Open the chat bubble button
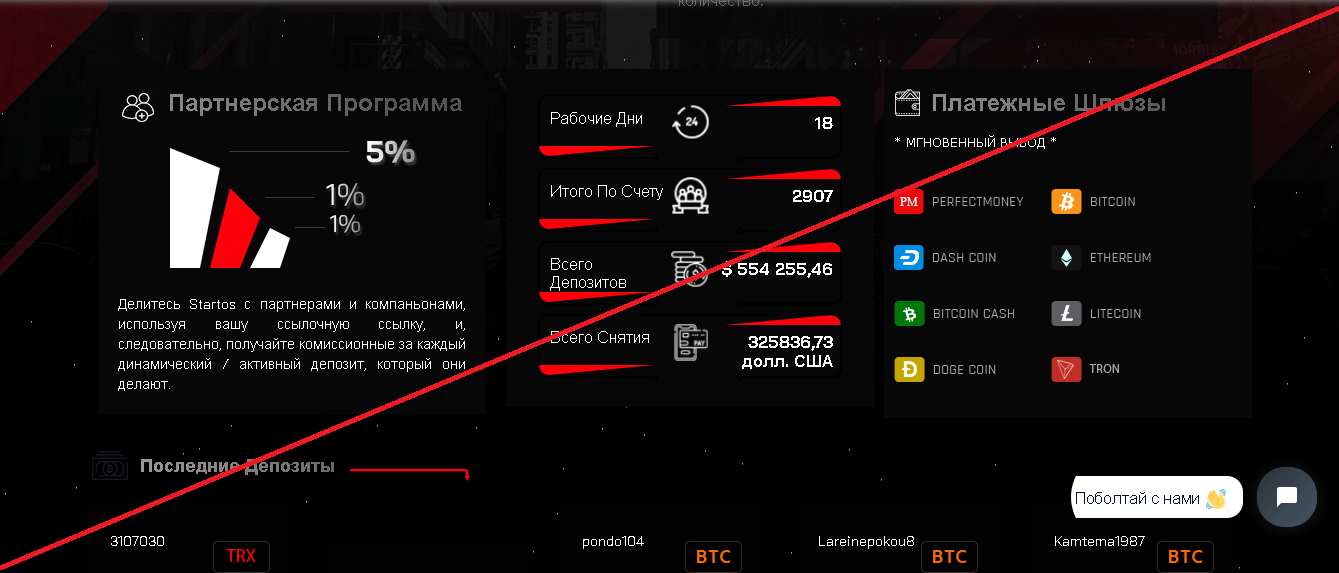 (1287, 497)
